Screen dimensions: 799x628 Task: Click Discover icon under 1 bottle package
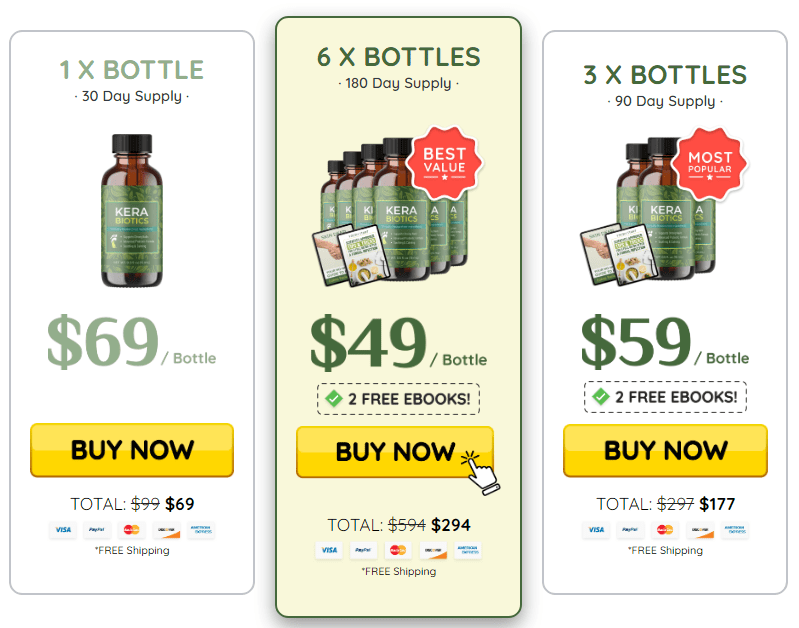click(166, 530)
